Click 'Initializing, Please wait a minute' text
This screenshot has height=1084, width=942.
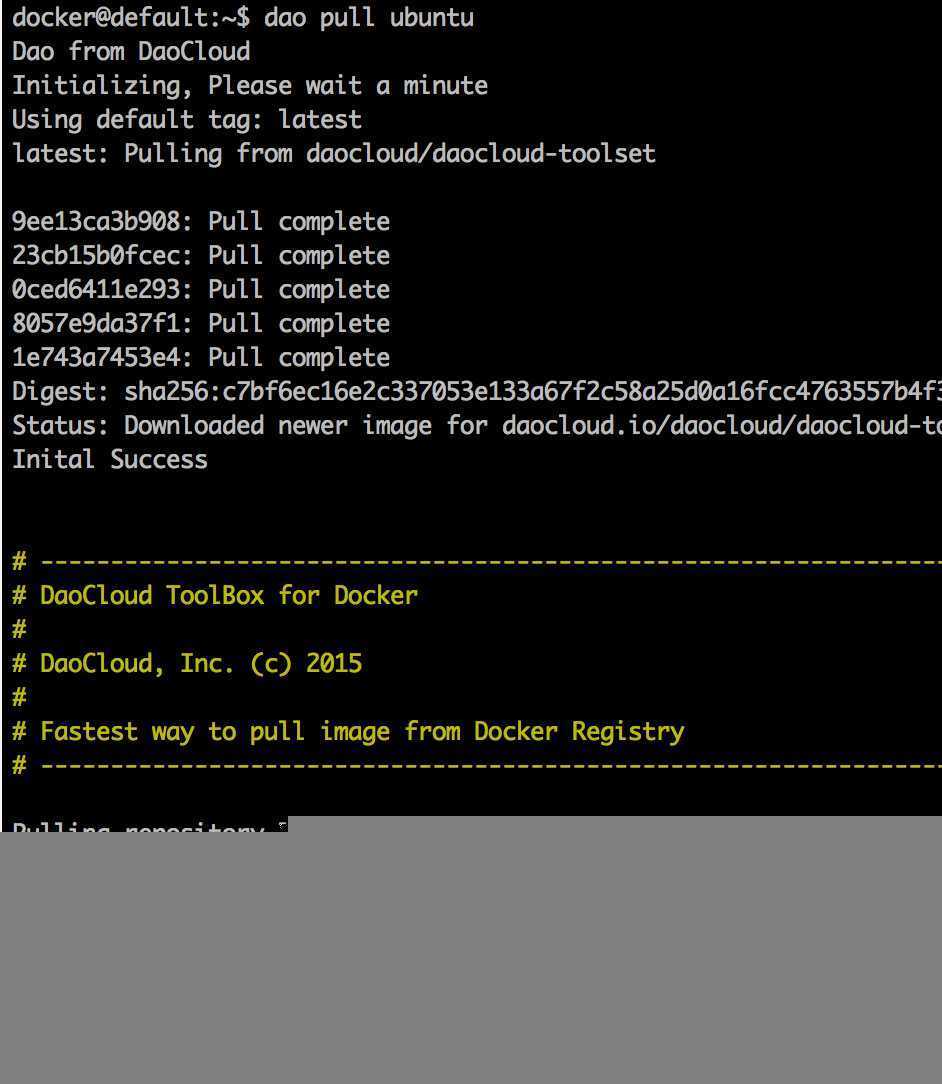pyautogui.click(x=250, y=86)
